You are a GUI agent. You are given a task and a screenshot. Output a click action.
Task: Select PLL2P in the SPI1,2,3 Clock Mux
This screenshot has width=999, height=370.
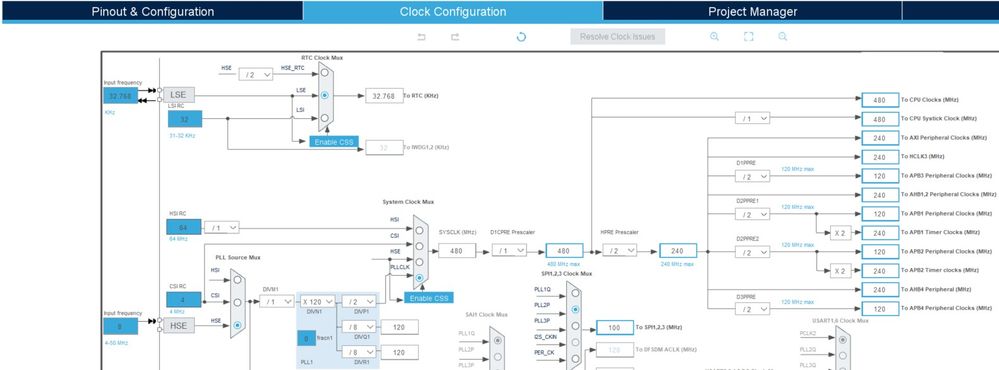tap(575, 310)
